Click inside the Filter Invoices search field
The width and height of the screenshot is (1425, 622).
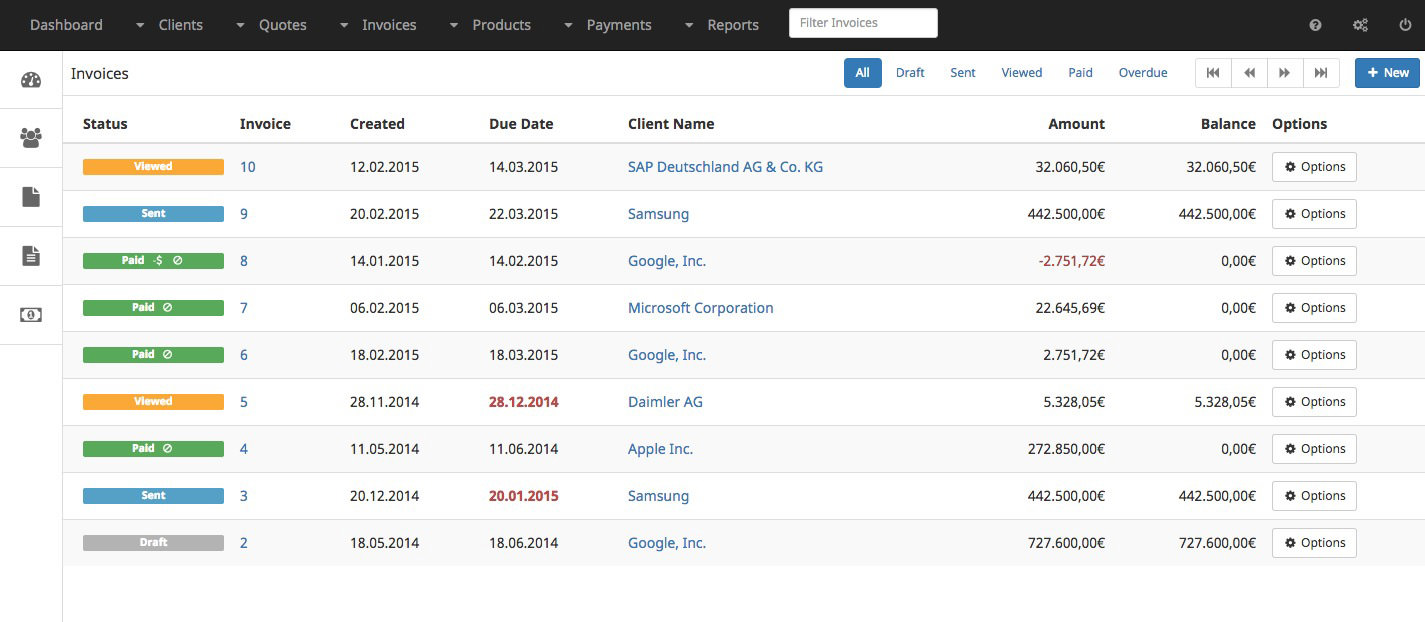(x=862, y=22)
